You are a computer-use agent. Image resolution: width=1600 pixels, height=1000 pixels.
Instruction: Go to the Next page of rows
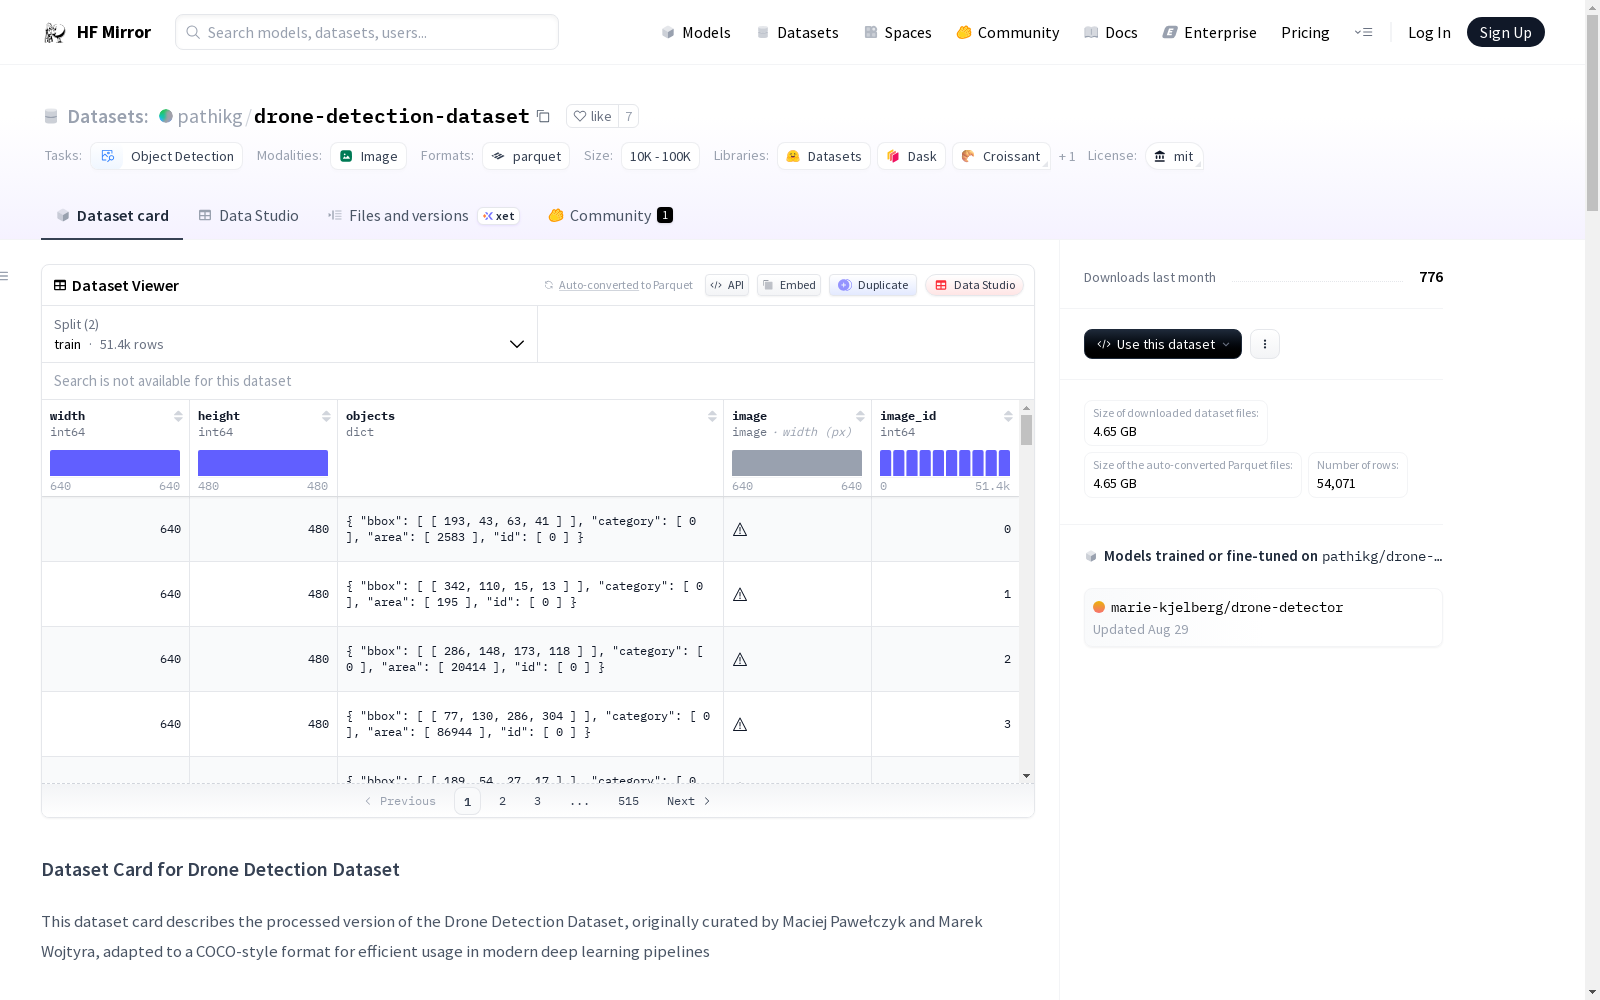(688, 801)
